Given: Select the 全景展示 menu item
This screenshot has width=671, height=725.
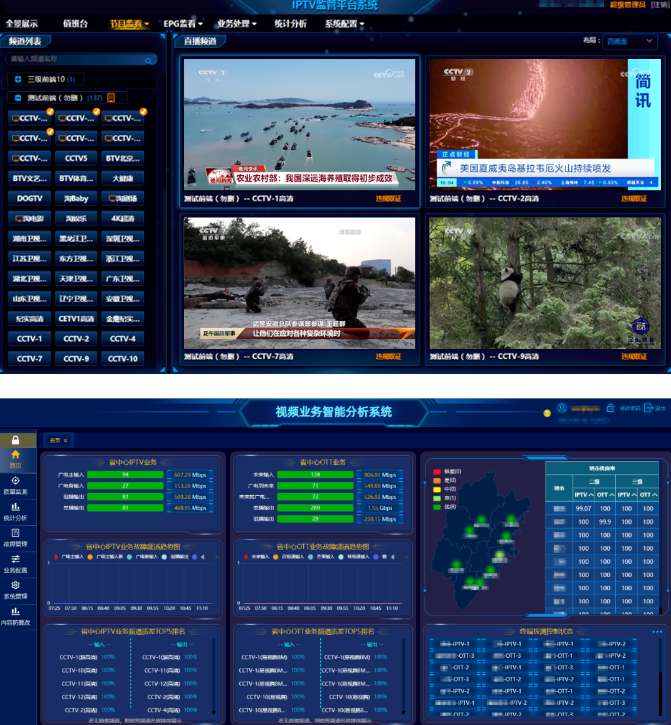Looking at the screenshot, I should click(22, 24).
